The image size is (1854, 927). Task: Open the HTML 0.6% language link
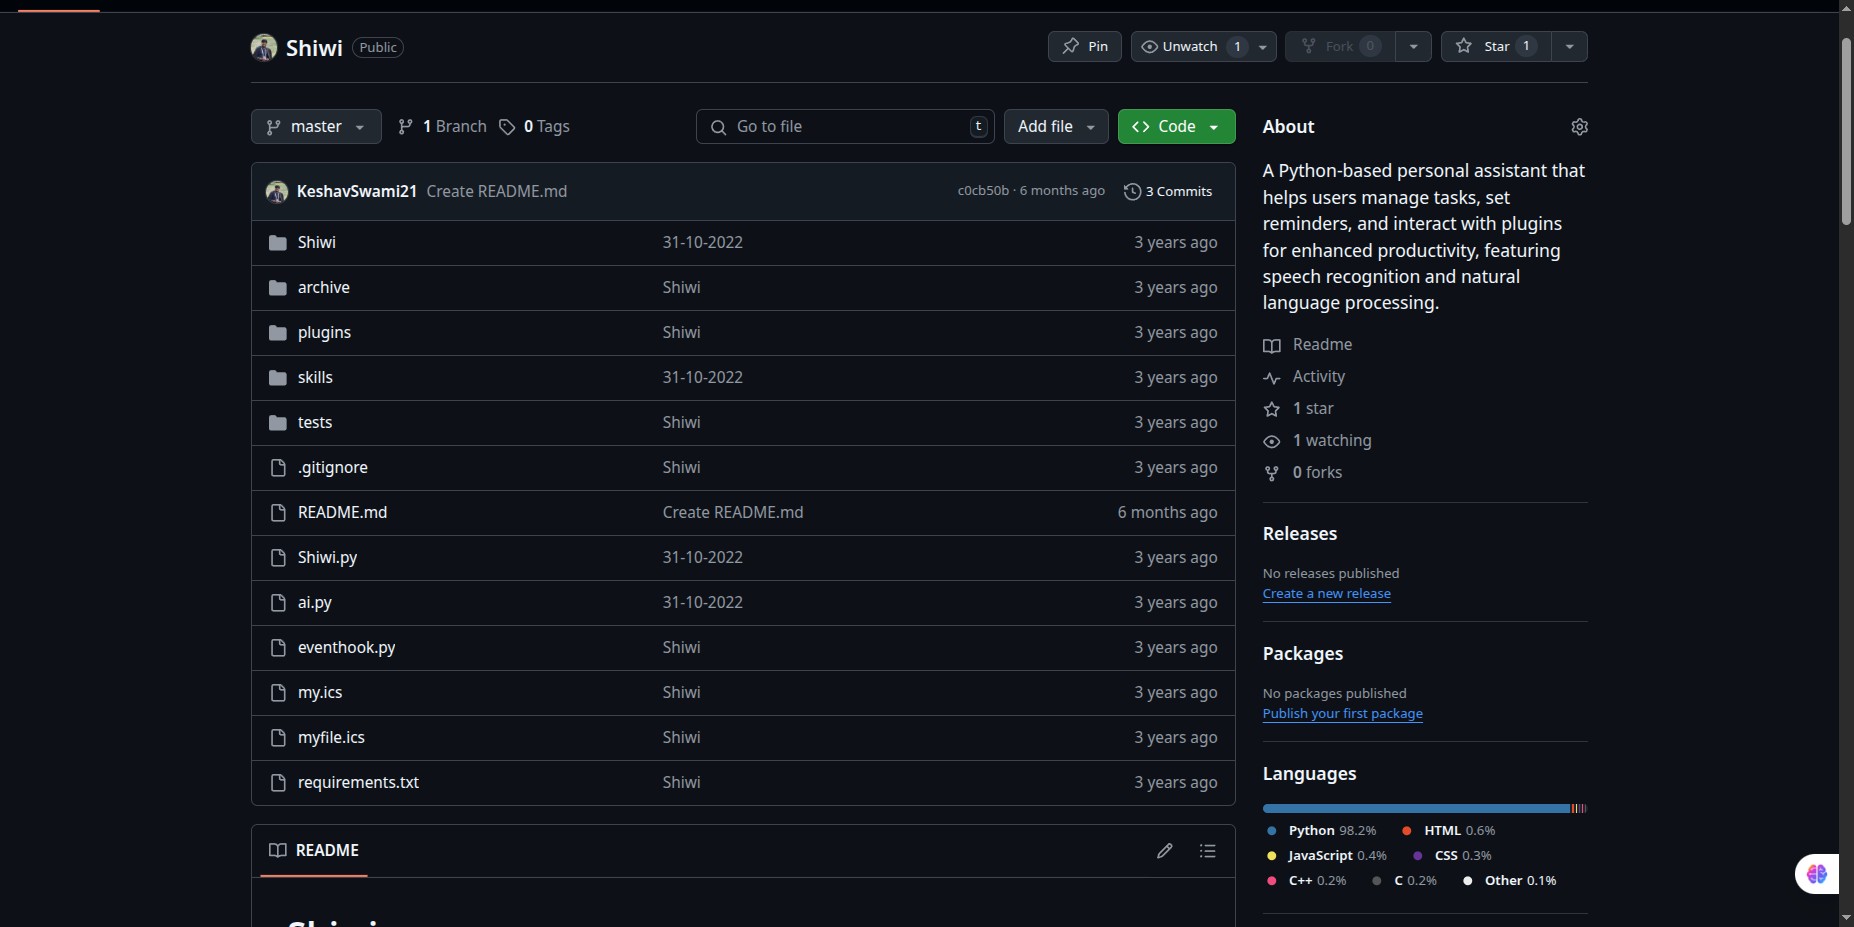click(1448, 830)
